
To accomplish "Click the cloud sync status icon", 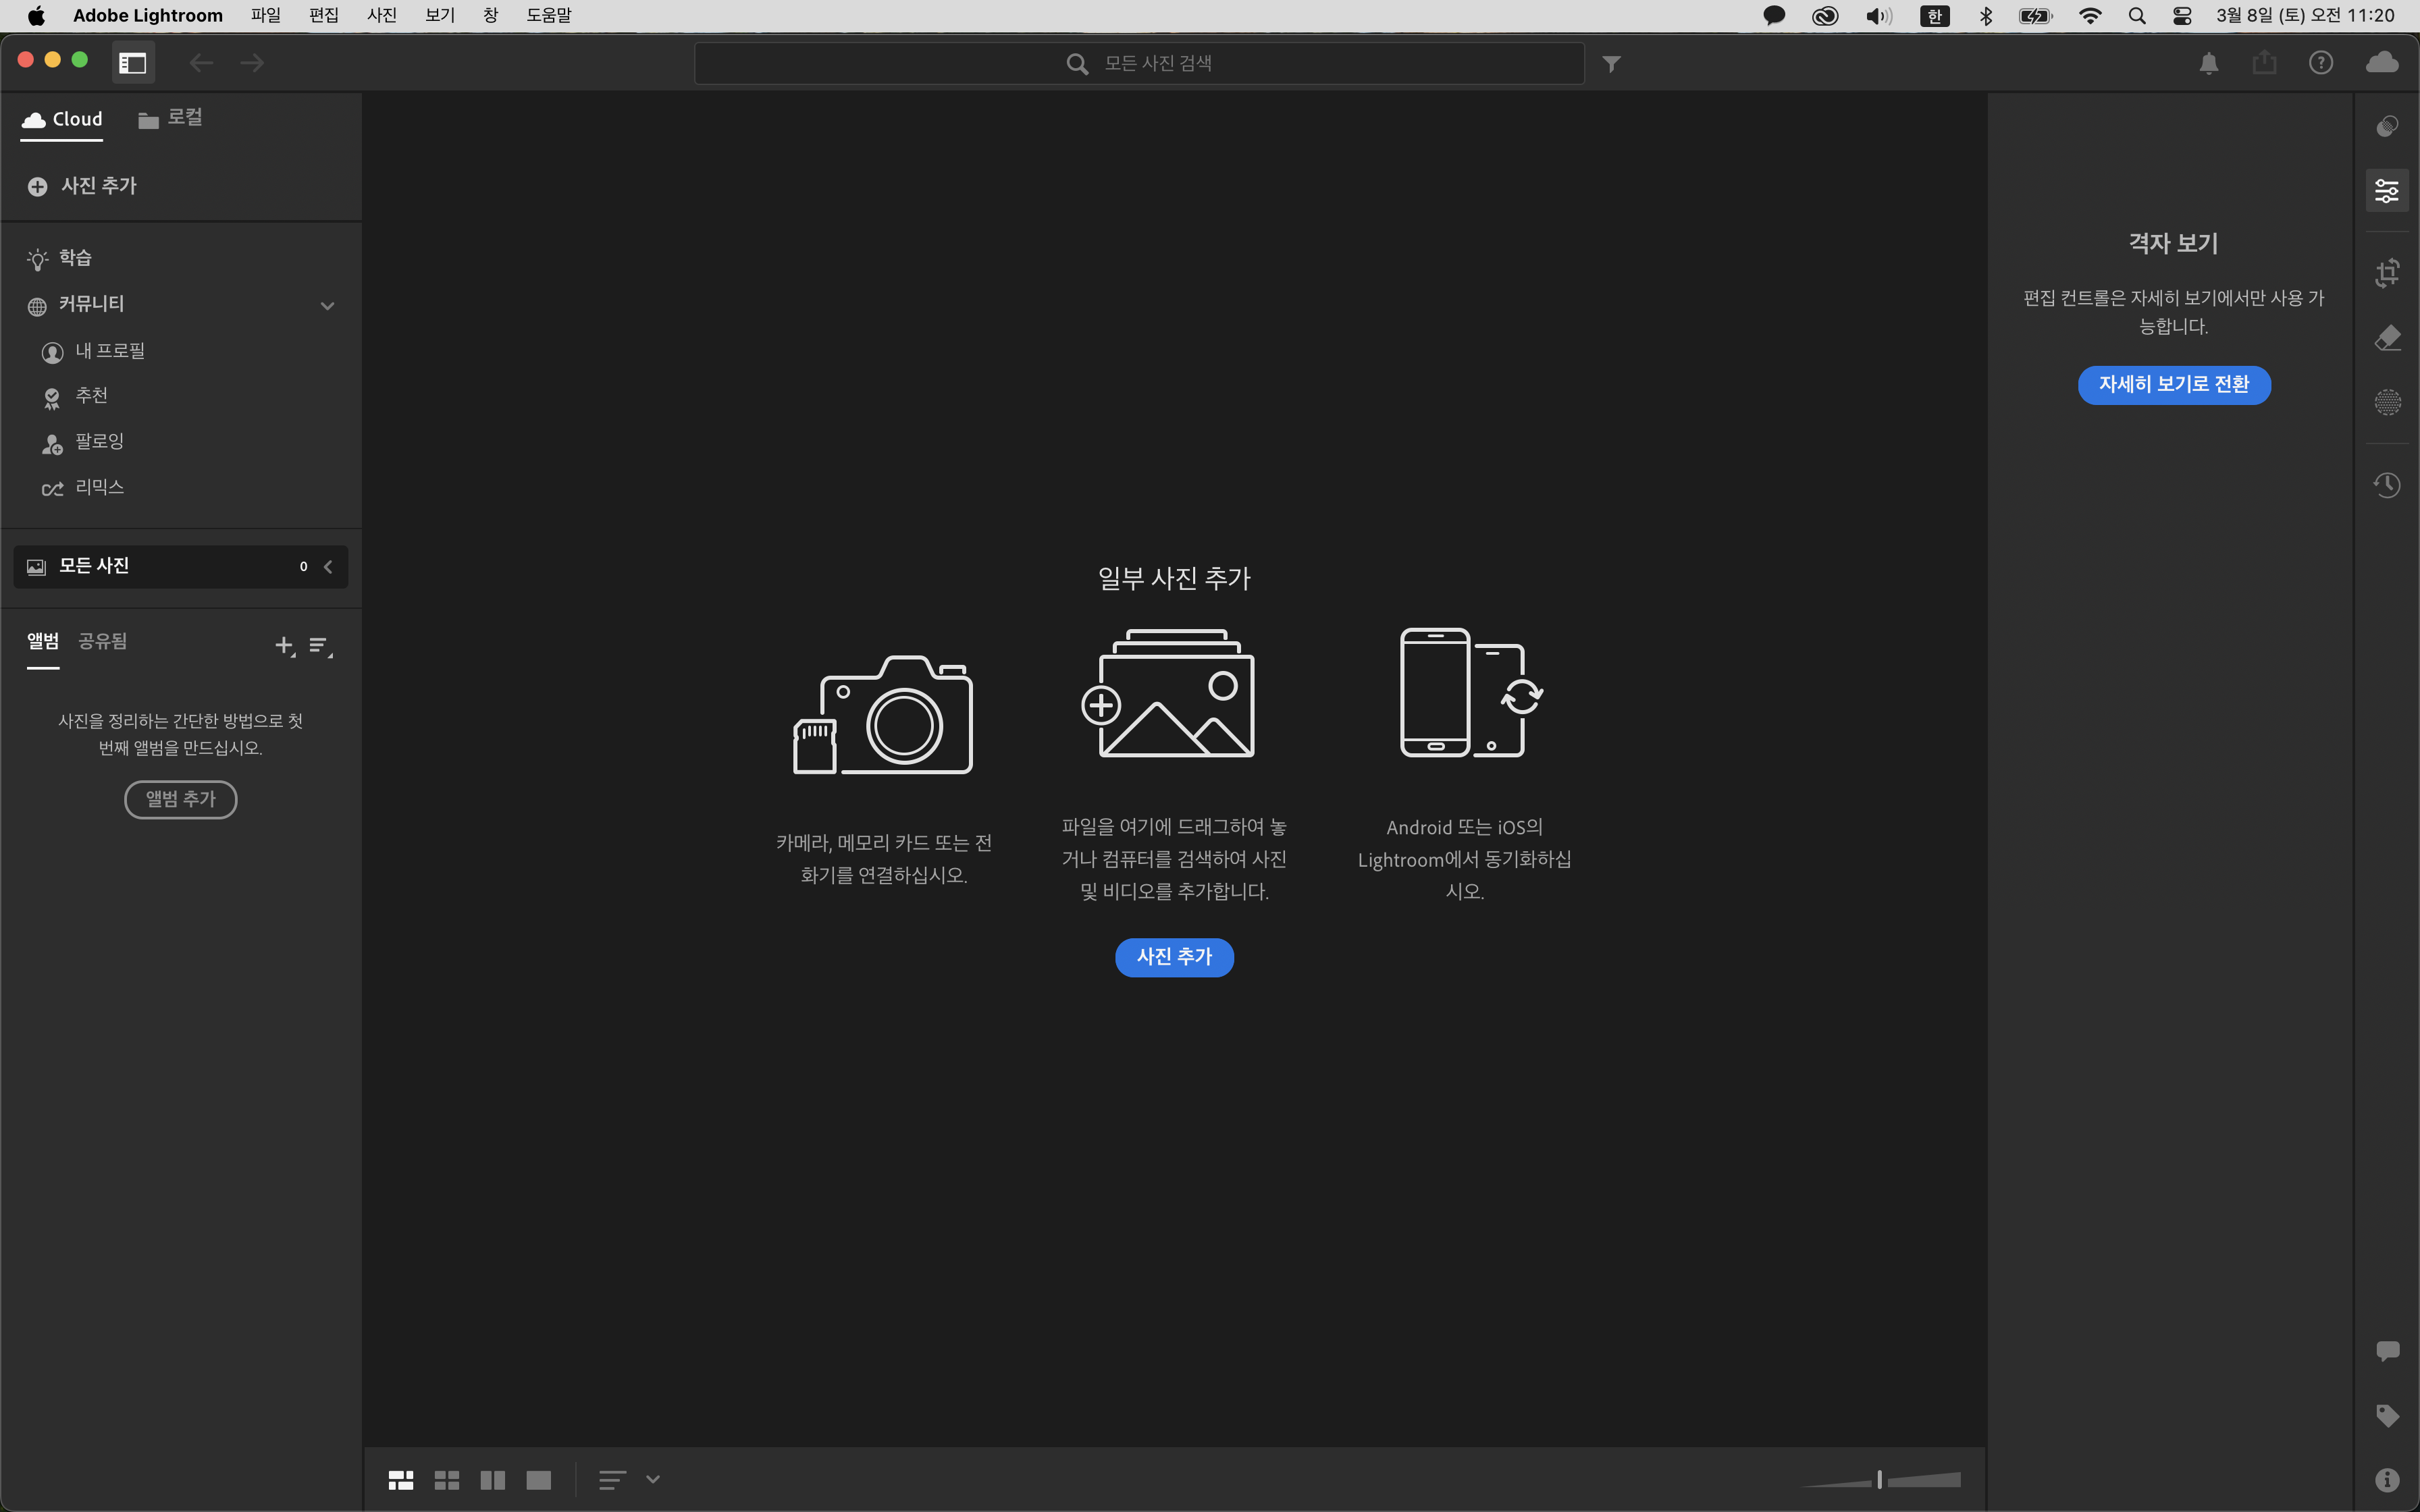I will click(2382, 63).
